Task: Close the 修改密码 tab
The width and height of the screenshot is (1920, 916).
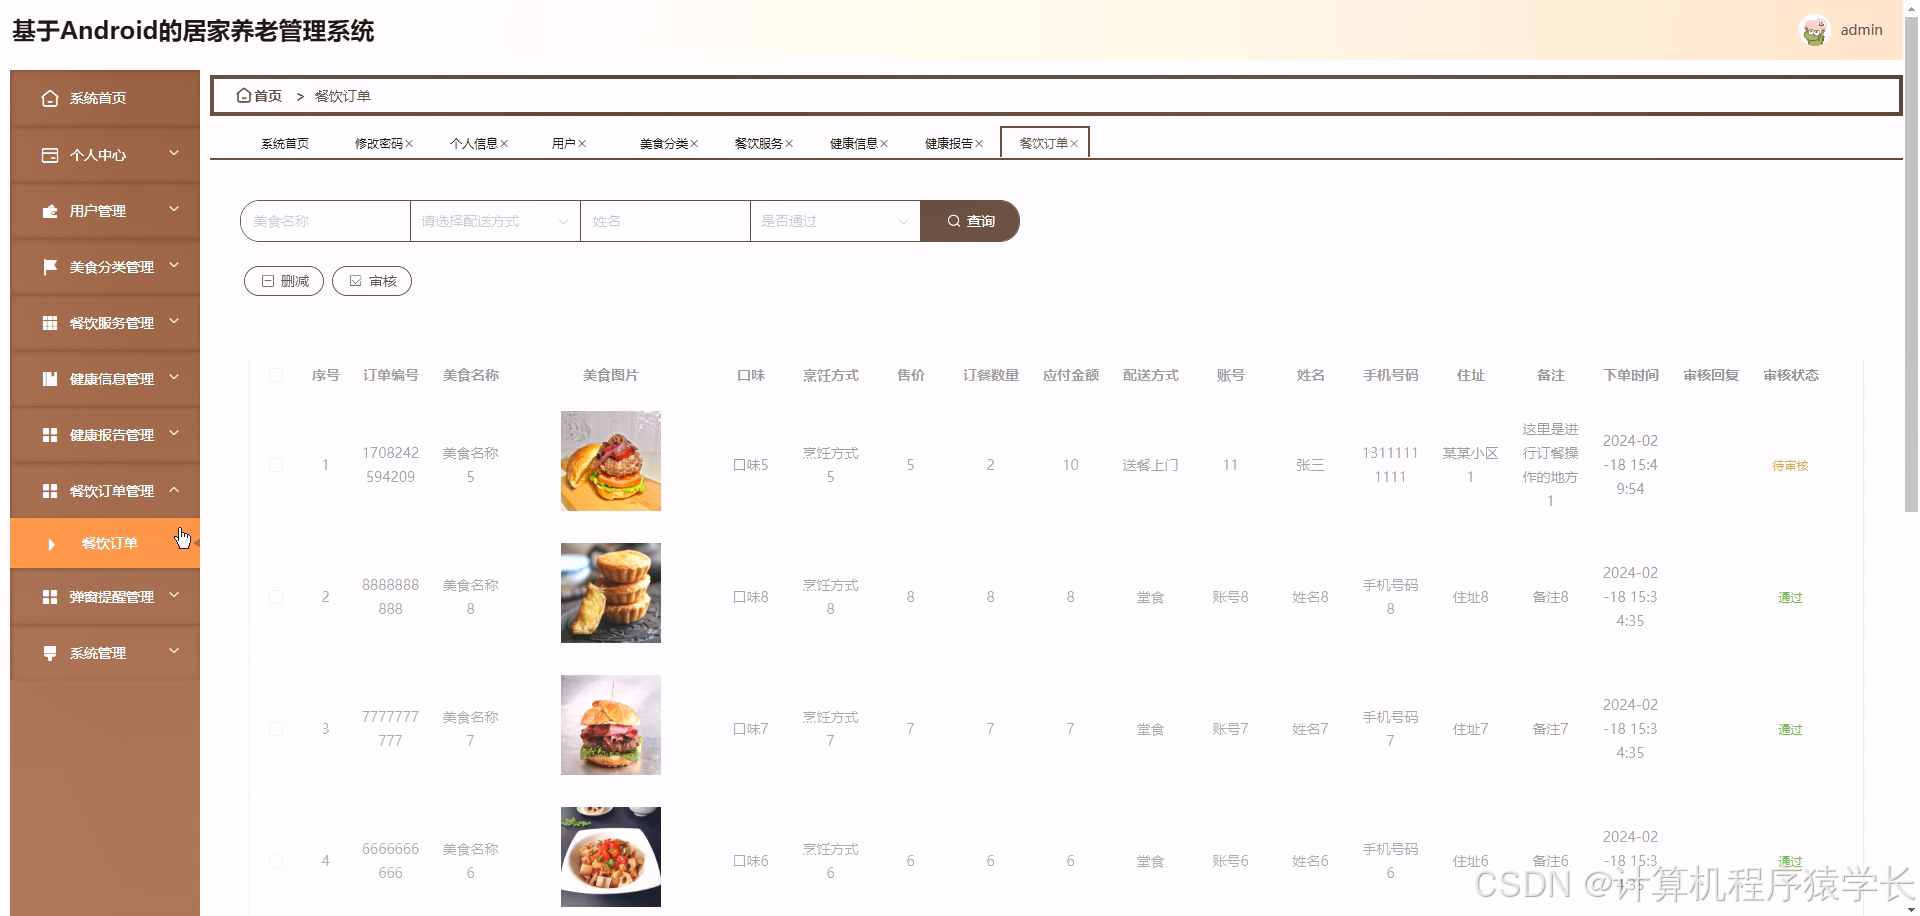Action: (x=410, y=144)
